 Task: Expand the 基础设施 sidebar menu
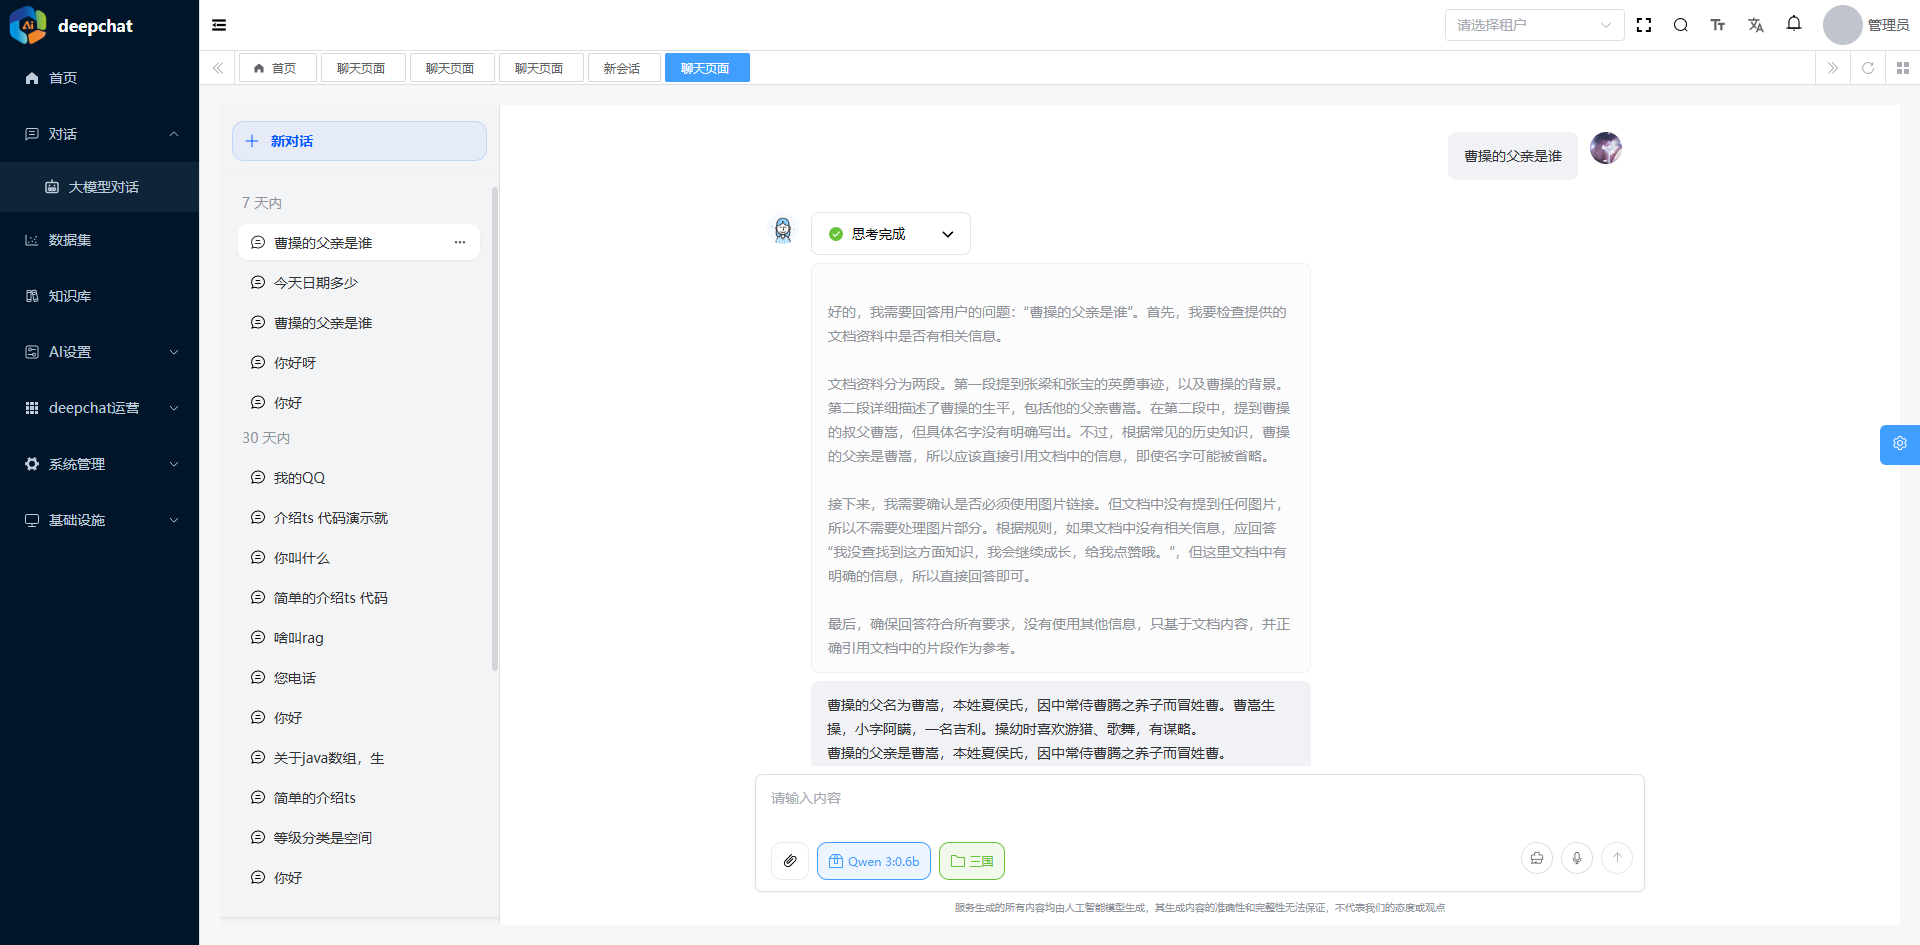[99, 520]
